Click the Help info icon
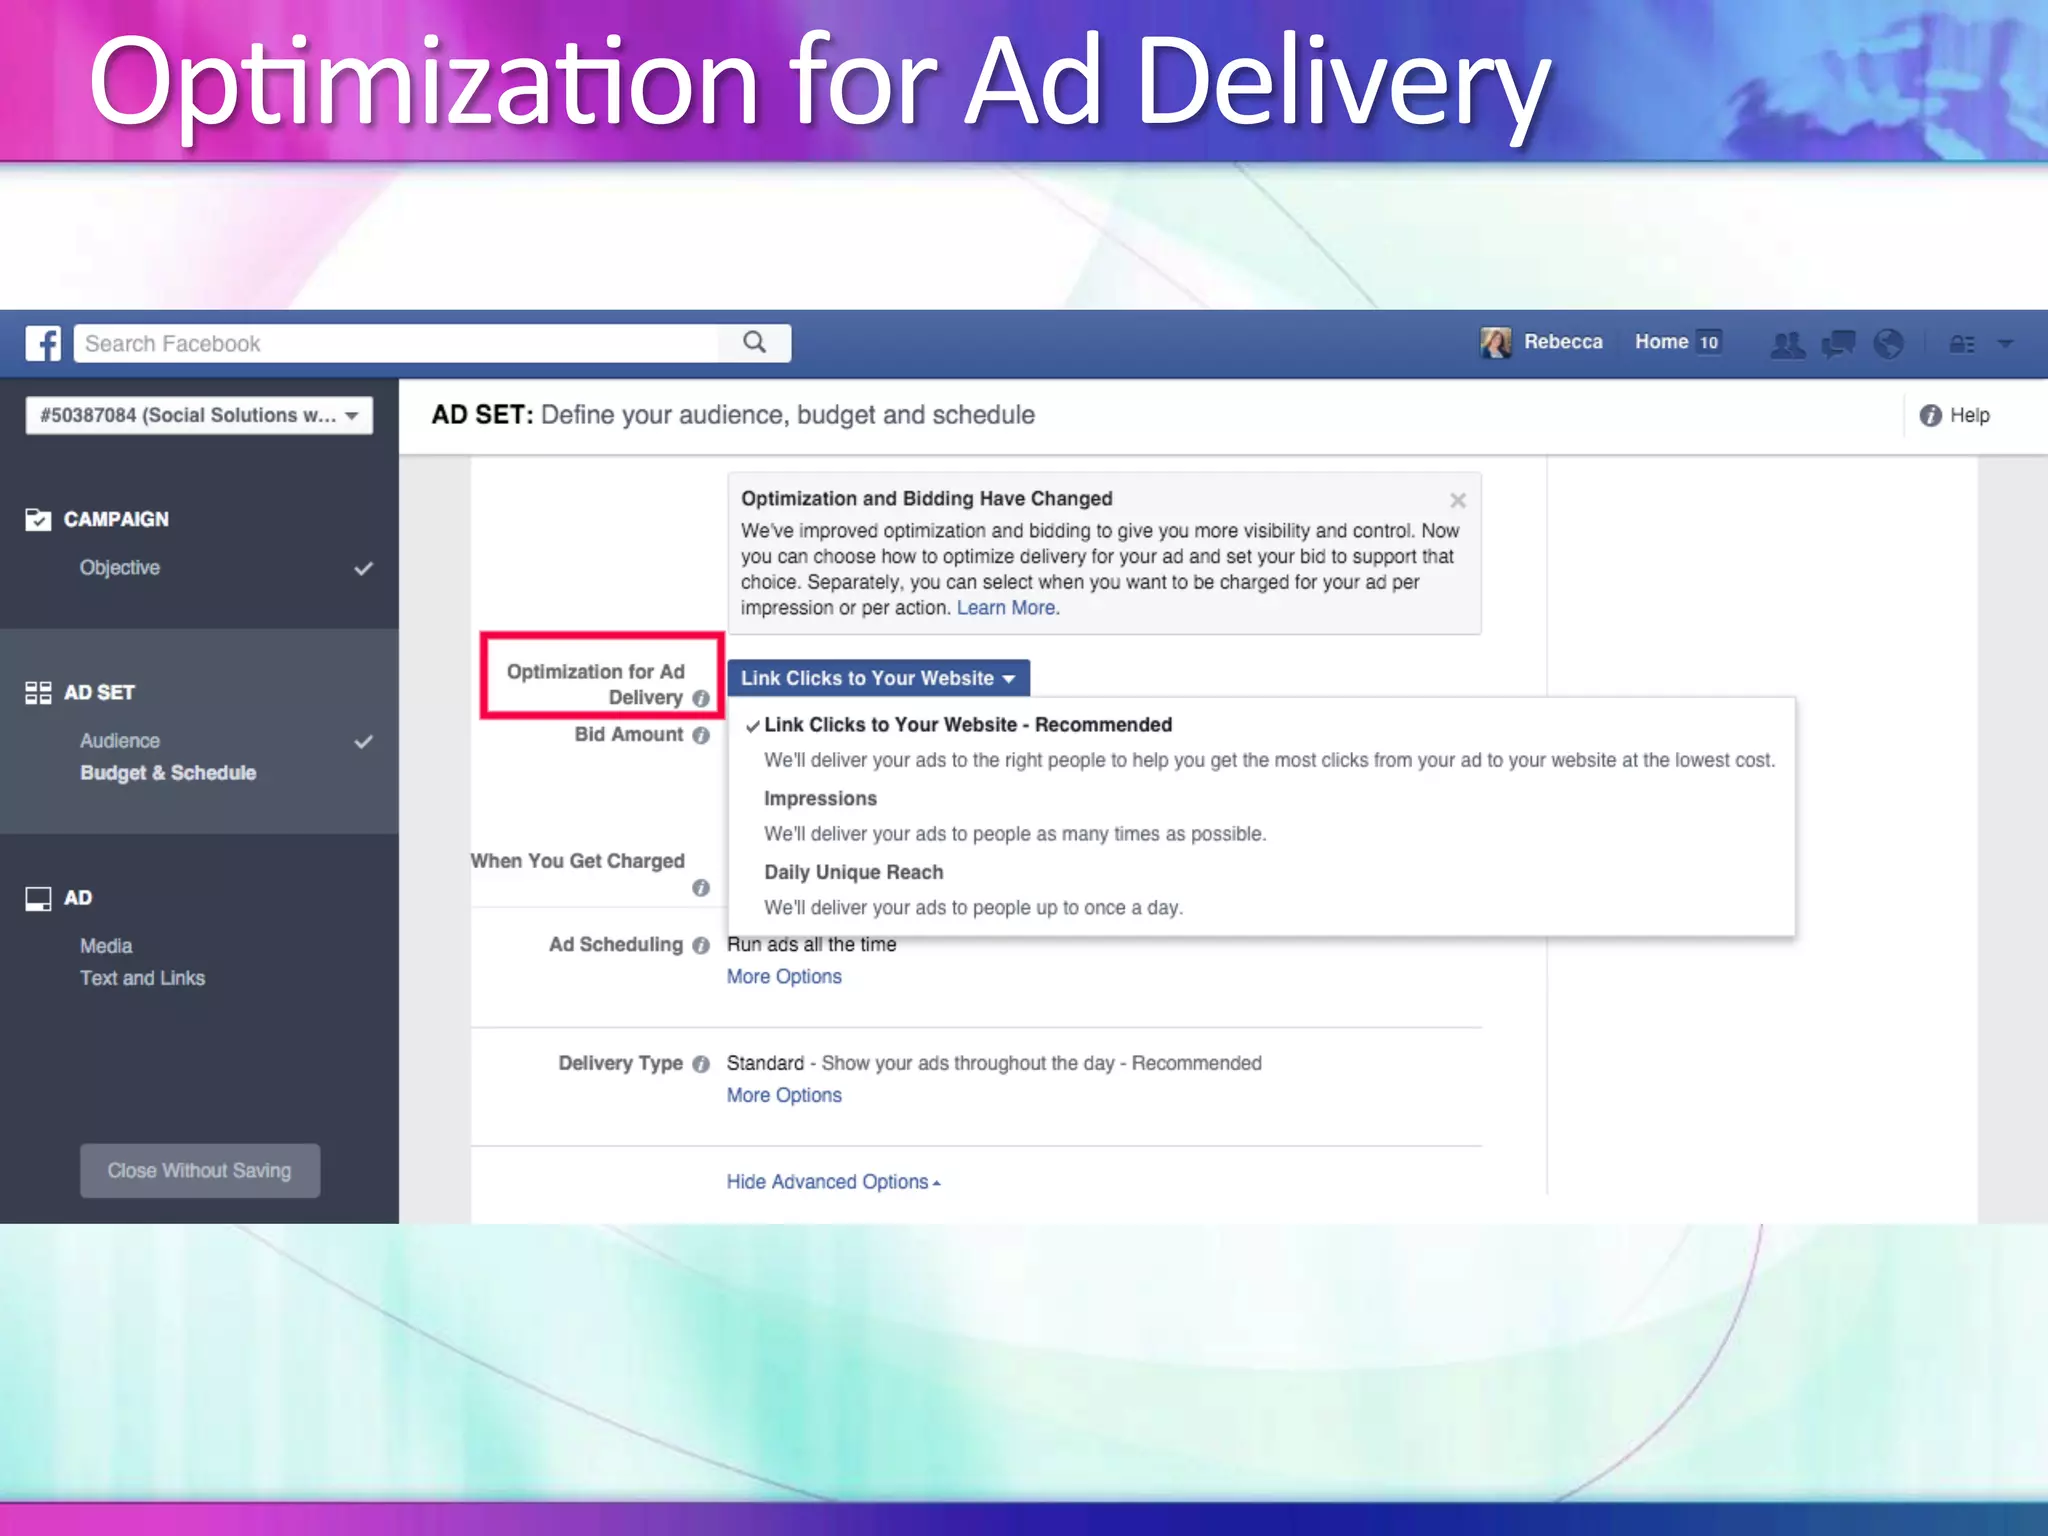Screen dimensions: 2048x1536 pyautogui.click(x=1930, y=415)
